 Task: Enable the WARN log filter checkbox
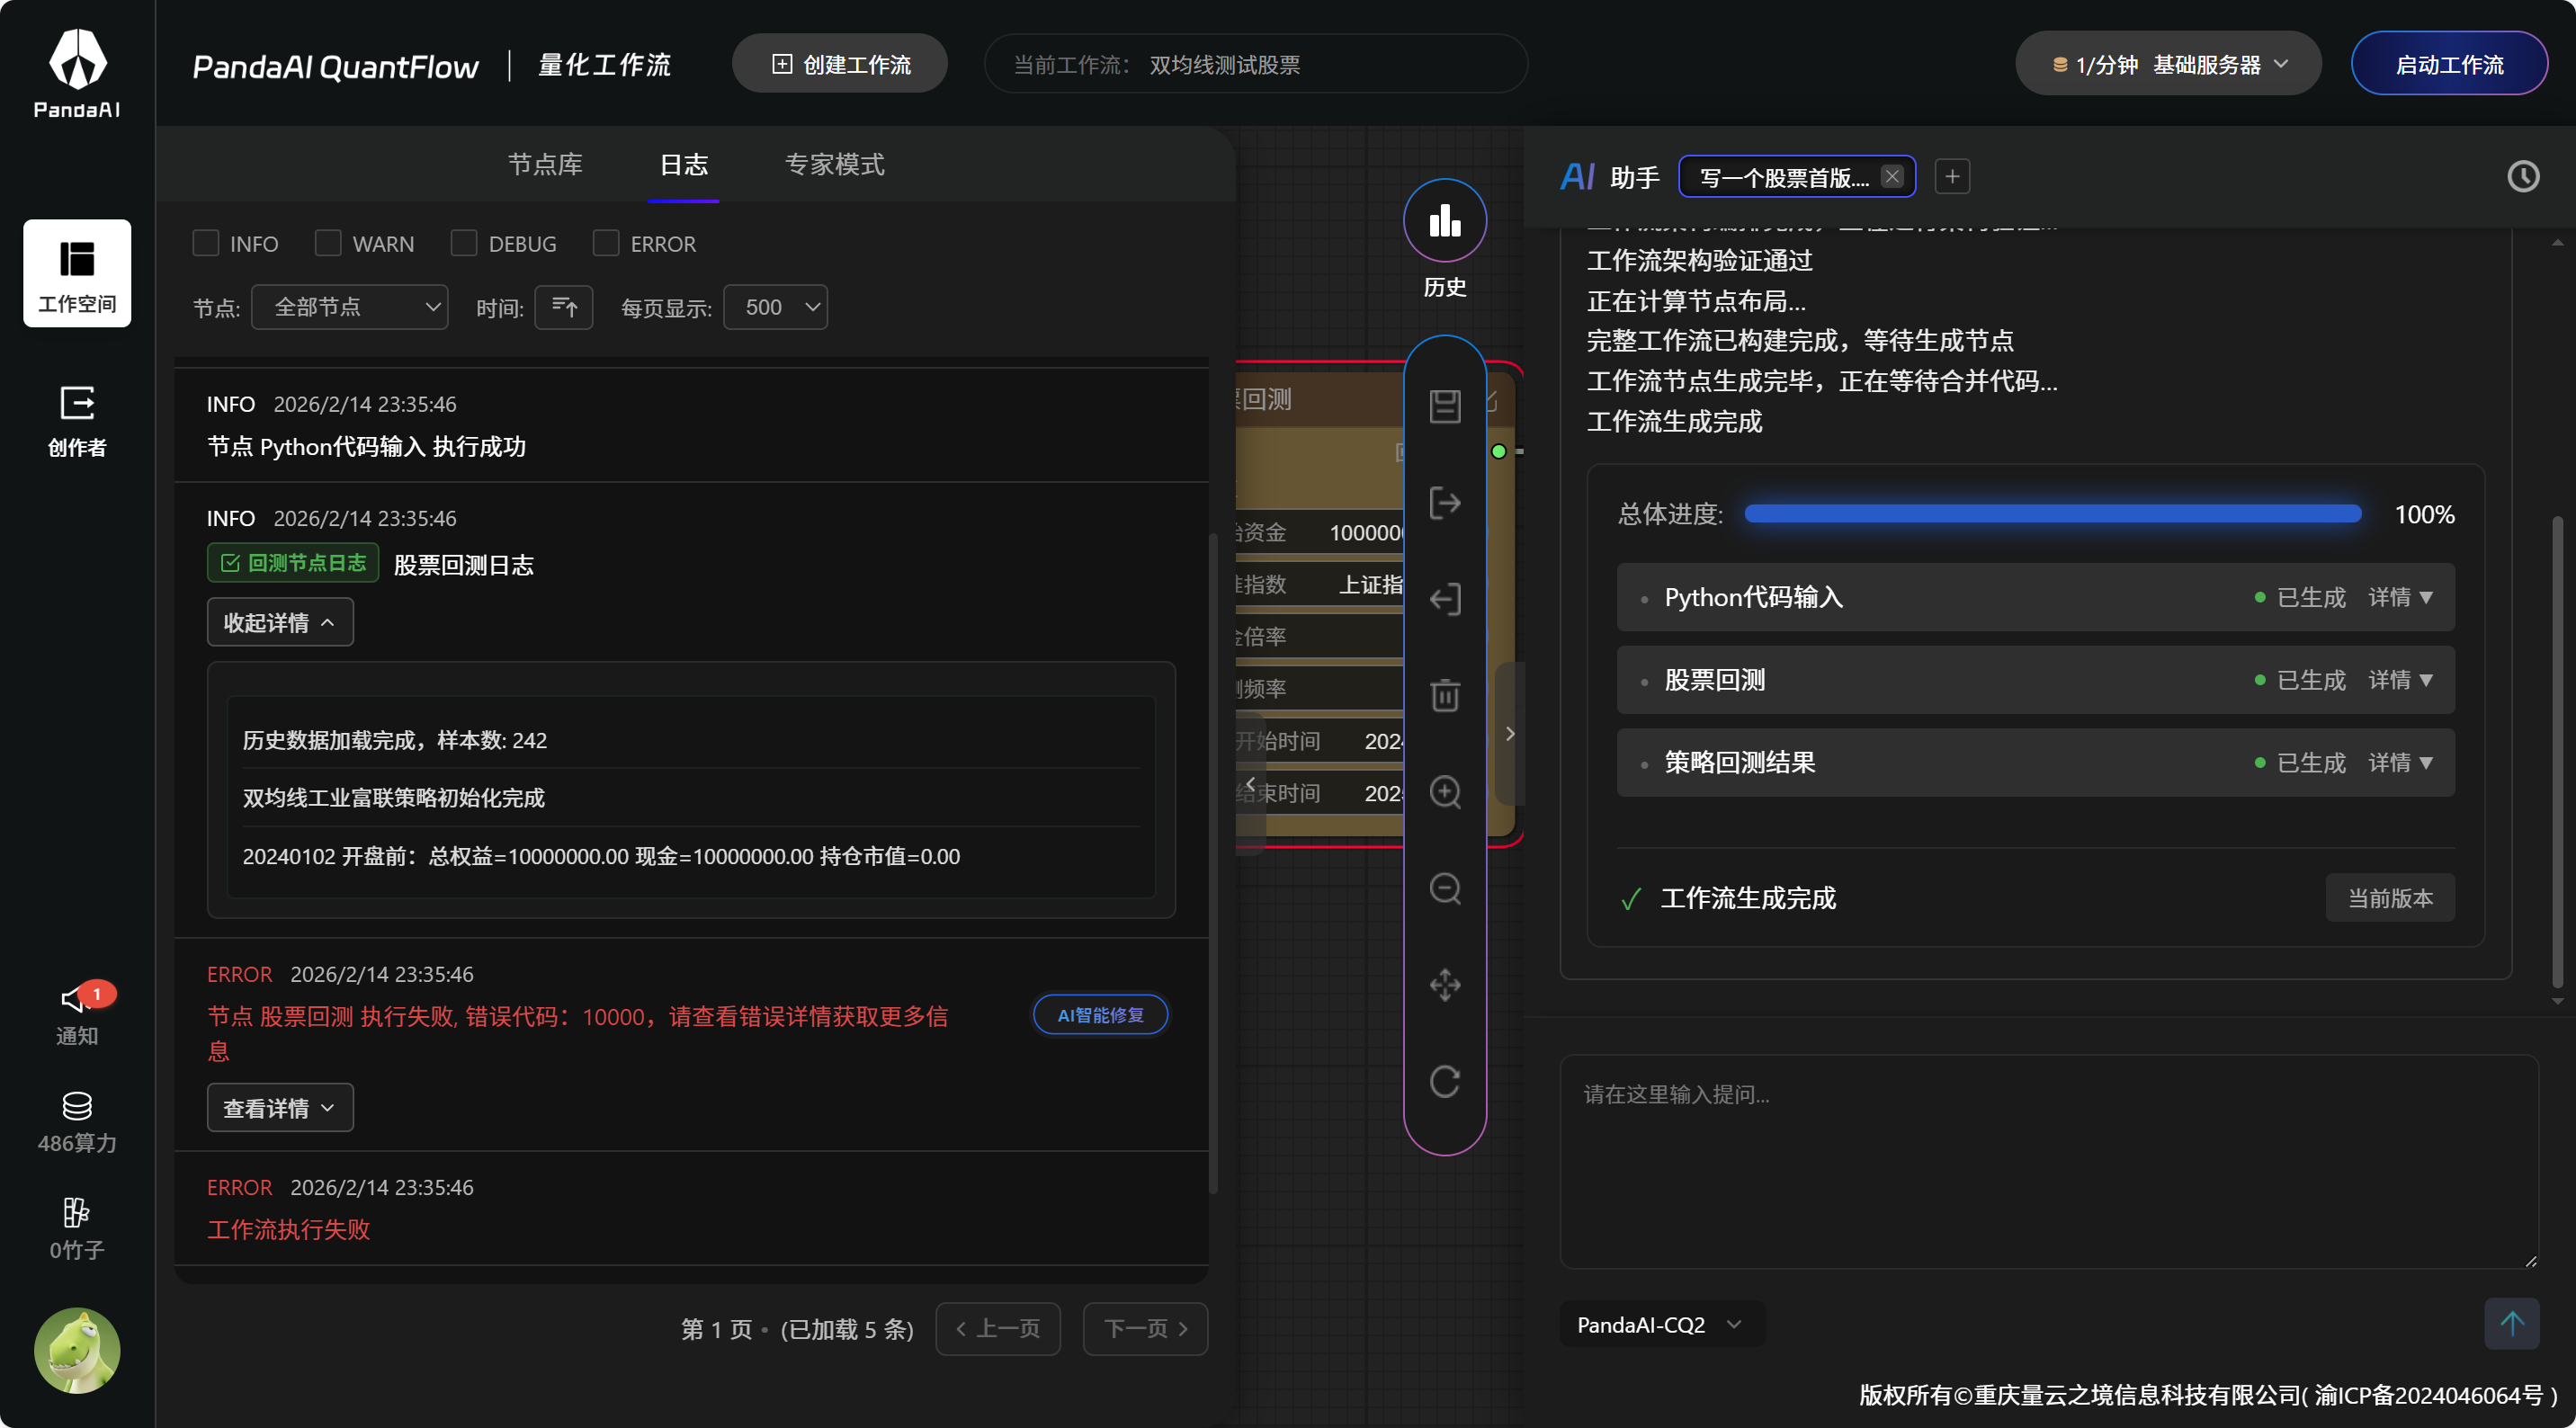coord(328,243)
